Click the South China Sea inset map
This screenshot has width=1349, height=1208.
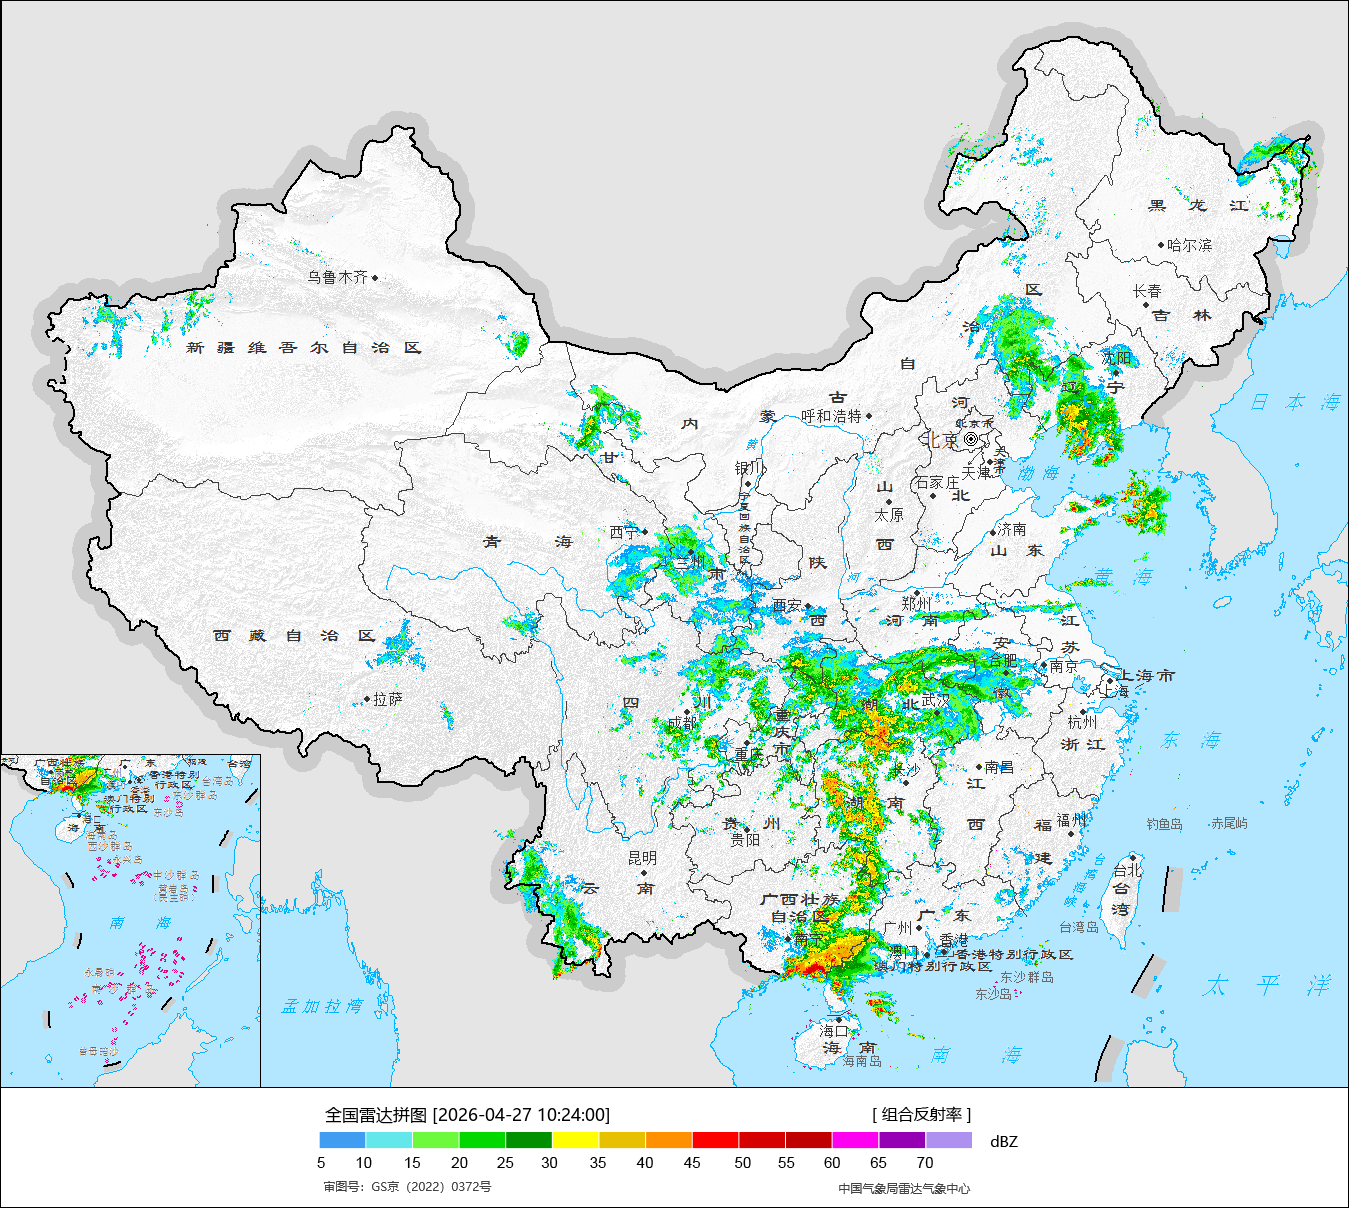click(x=130, y=920)
